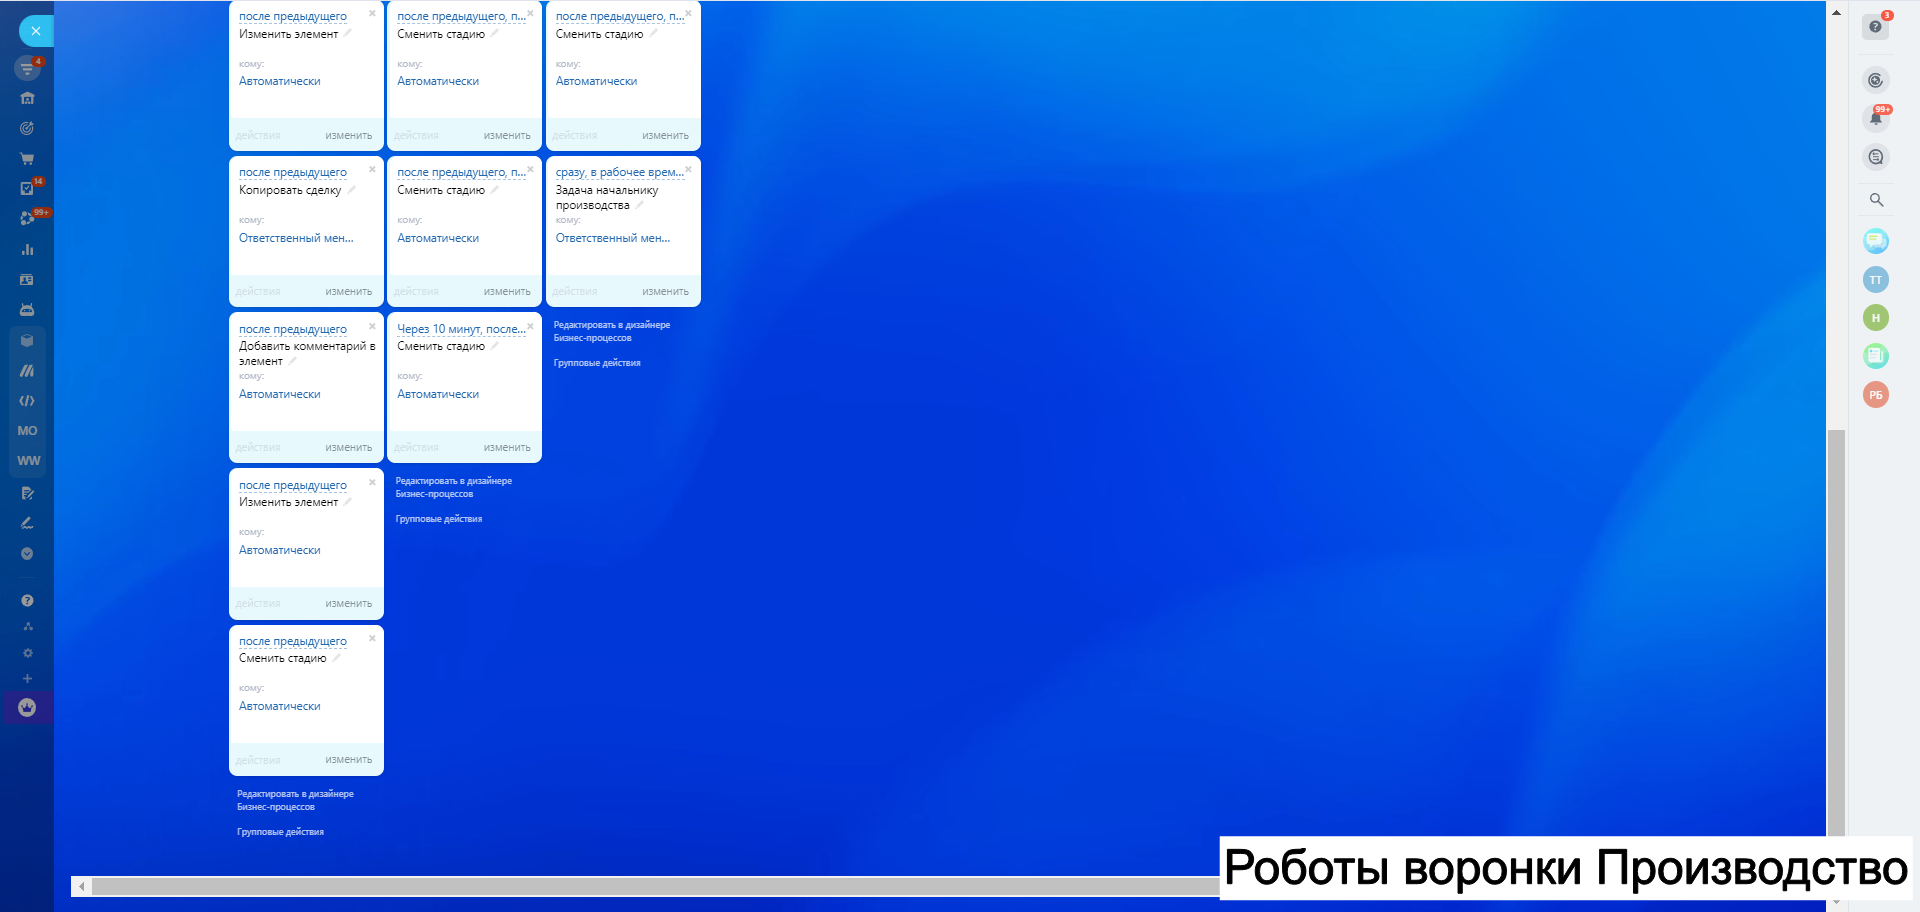Open the shopping cart icon in left sidebar
This screenshot has width=1920, height=912.
27,158
